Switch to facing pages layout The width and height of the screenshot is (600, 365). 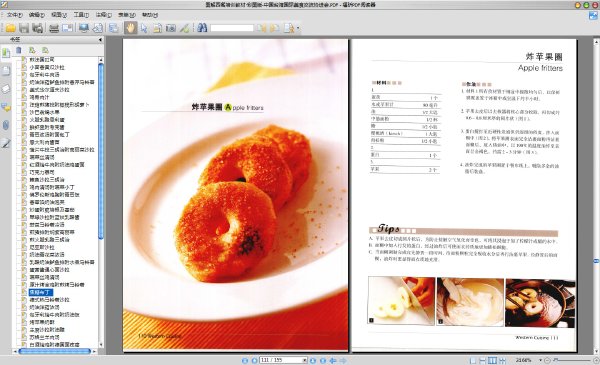coord(493,360)
